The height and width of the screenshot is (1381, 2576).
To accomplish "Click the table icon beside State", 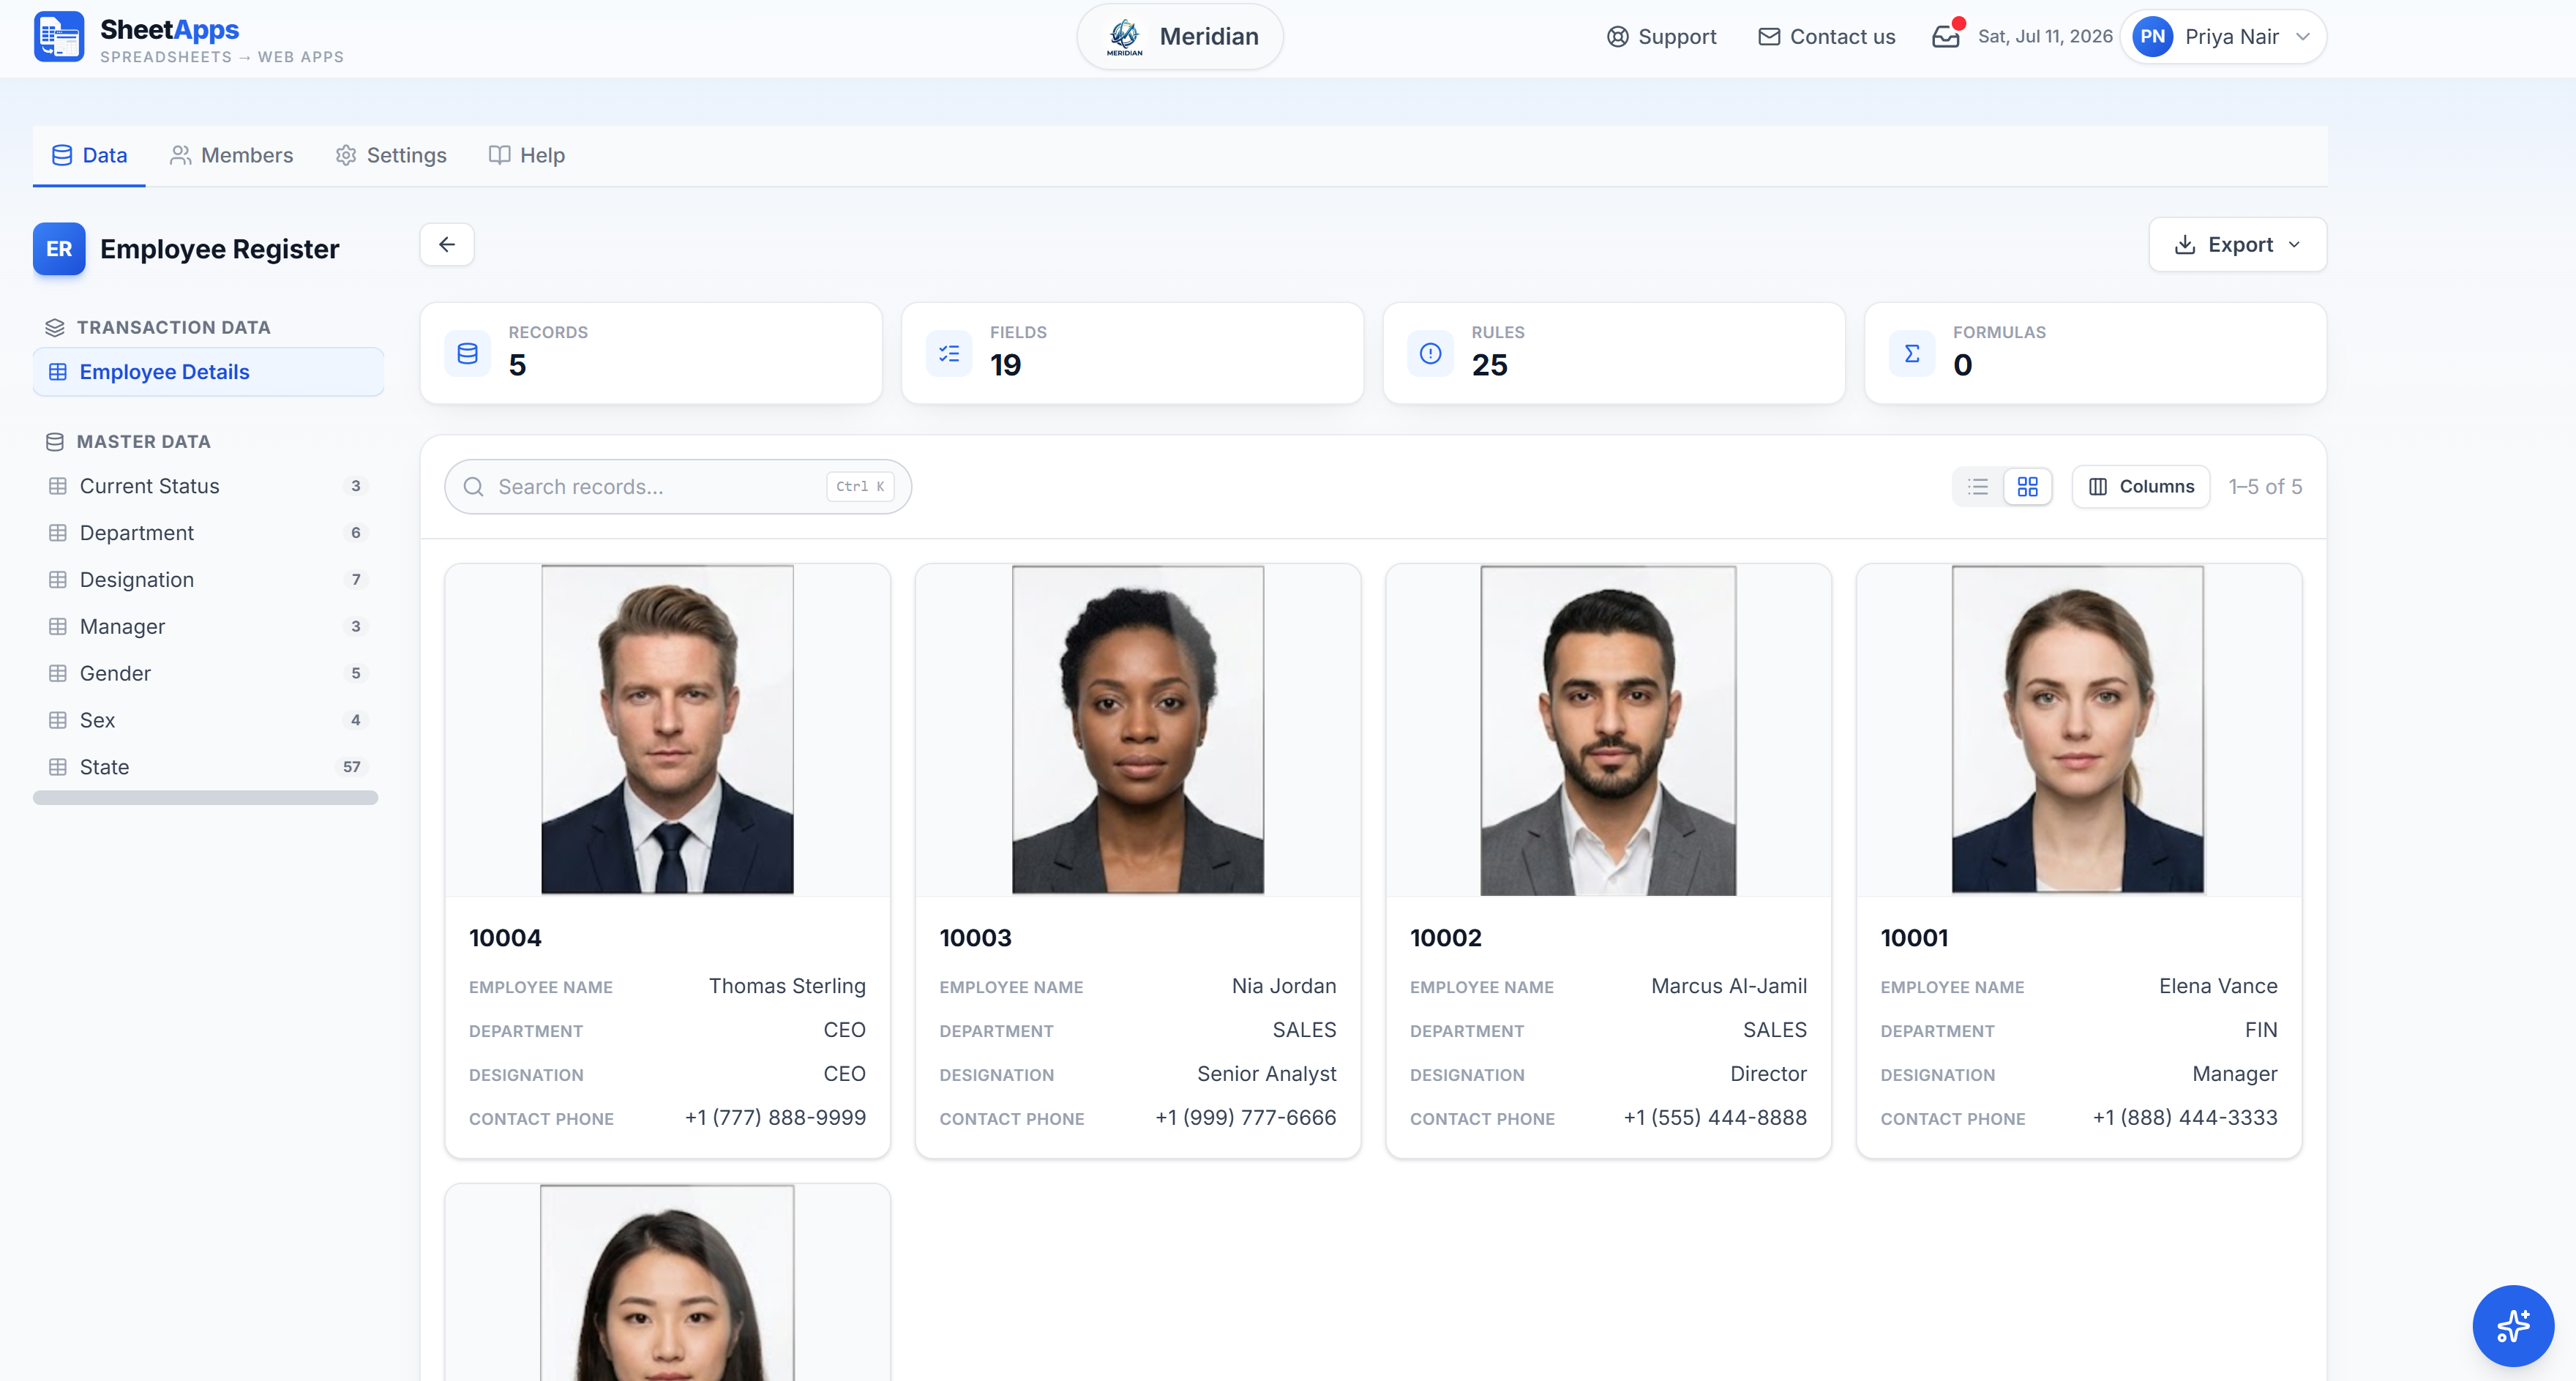I will pos(58,767).
